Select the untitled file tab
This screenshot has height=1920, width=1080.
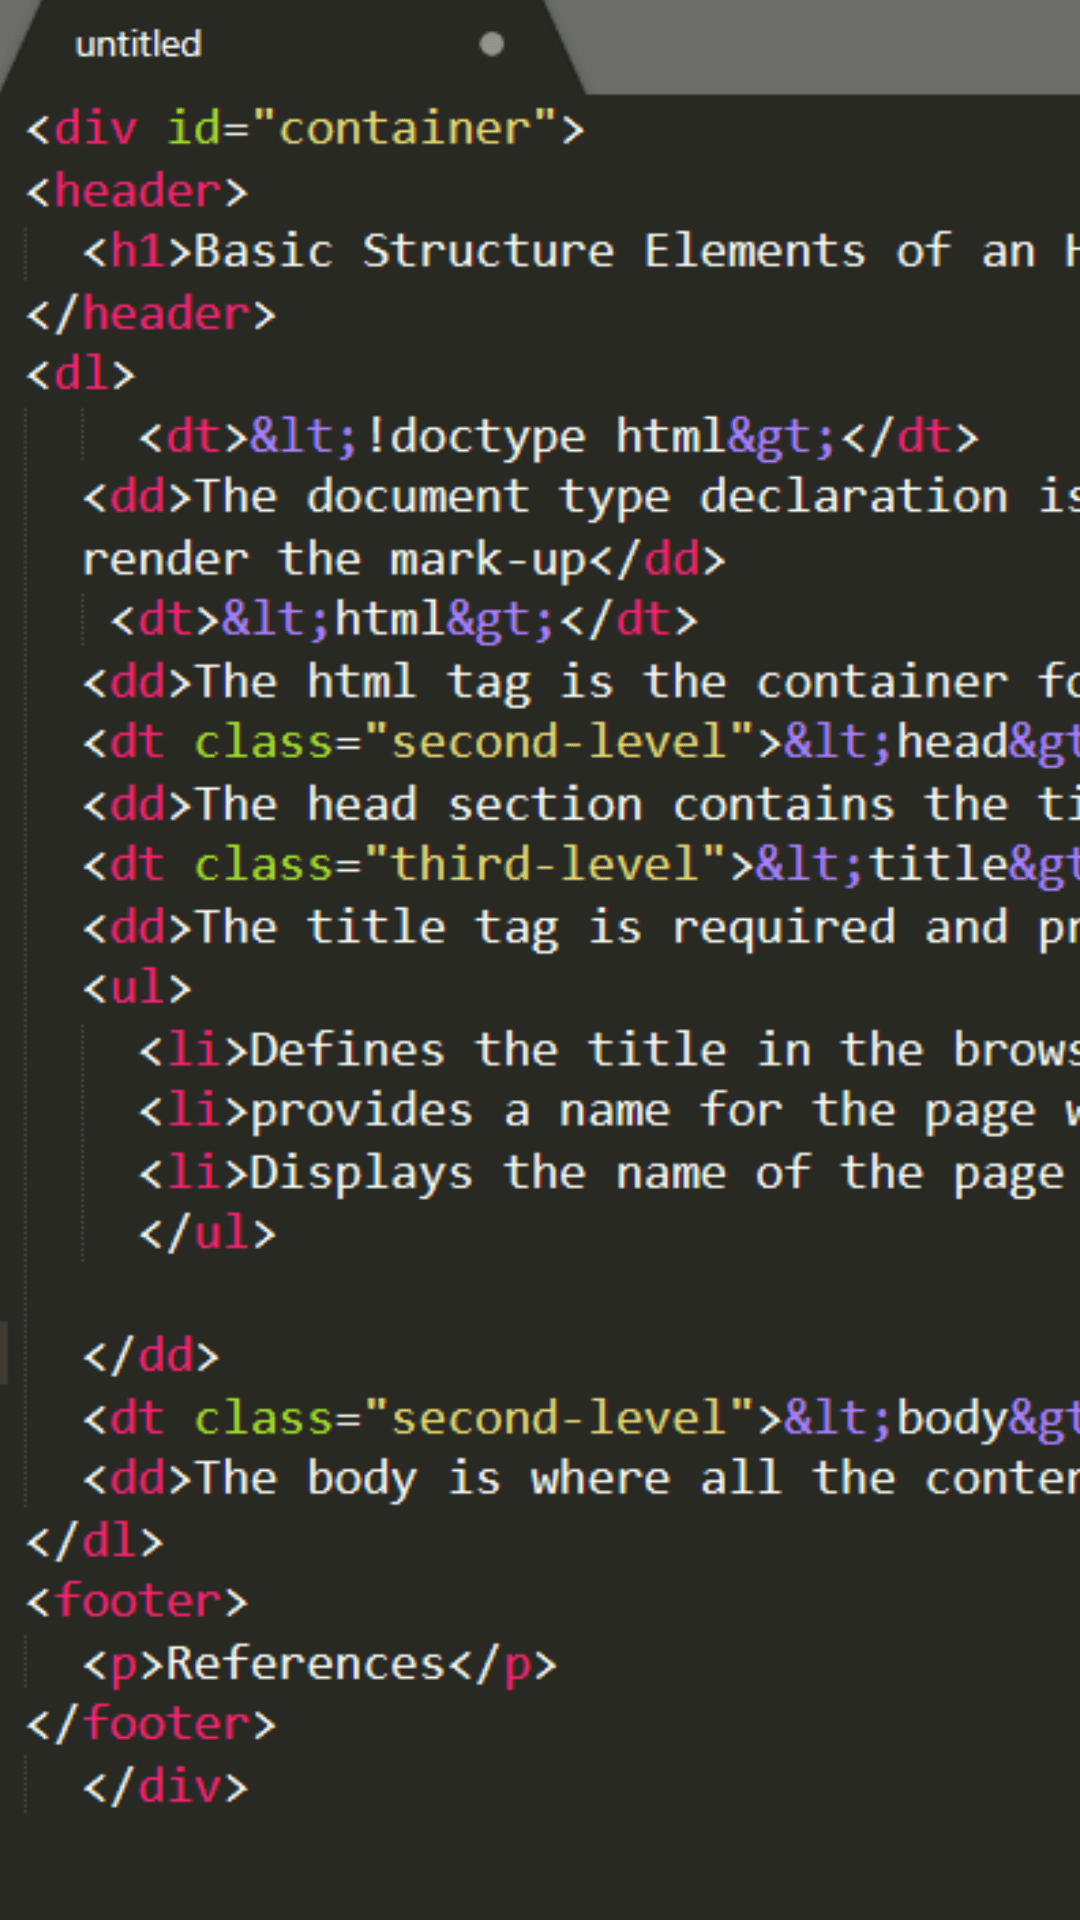coord(139,45)
